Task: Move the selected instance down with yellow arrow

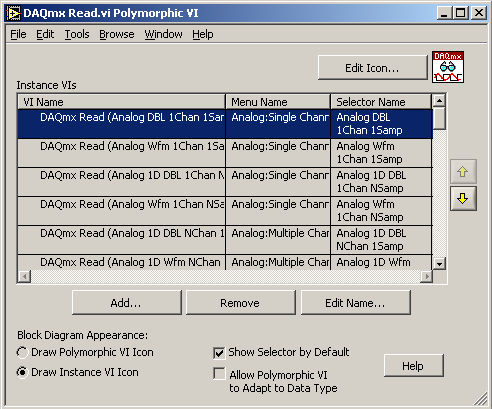Action: click(463, 199)
